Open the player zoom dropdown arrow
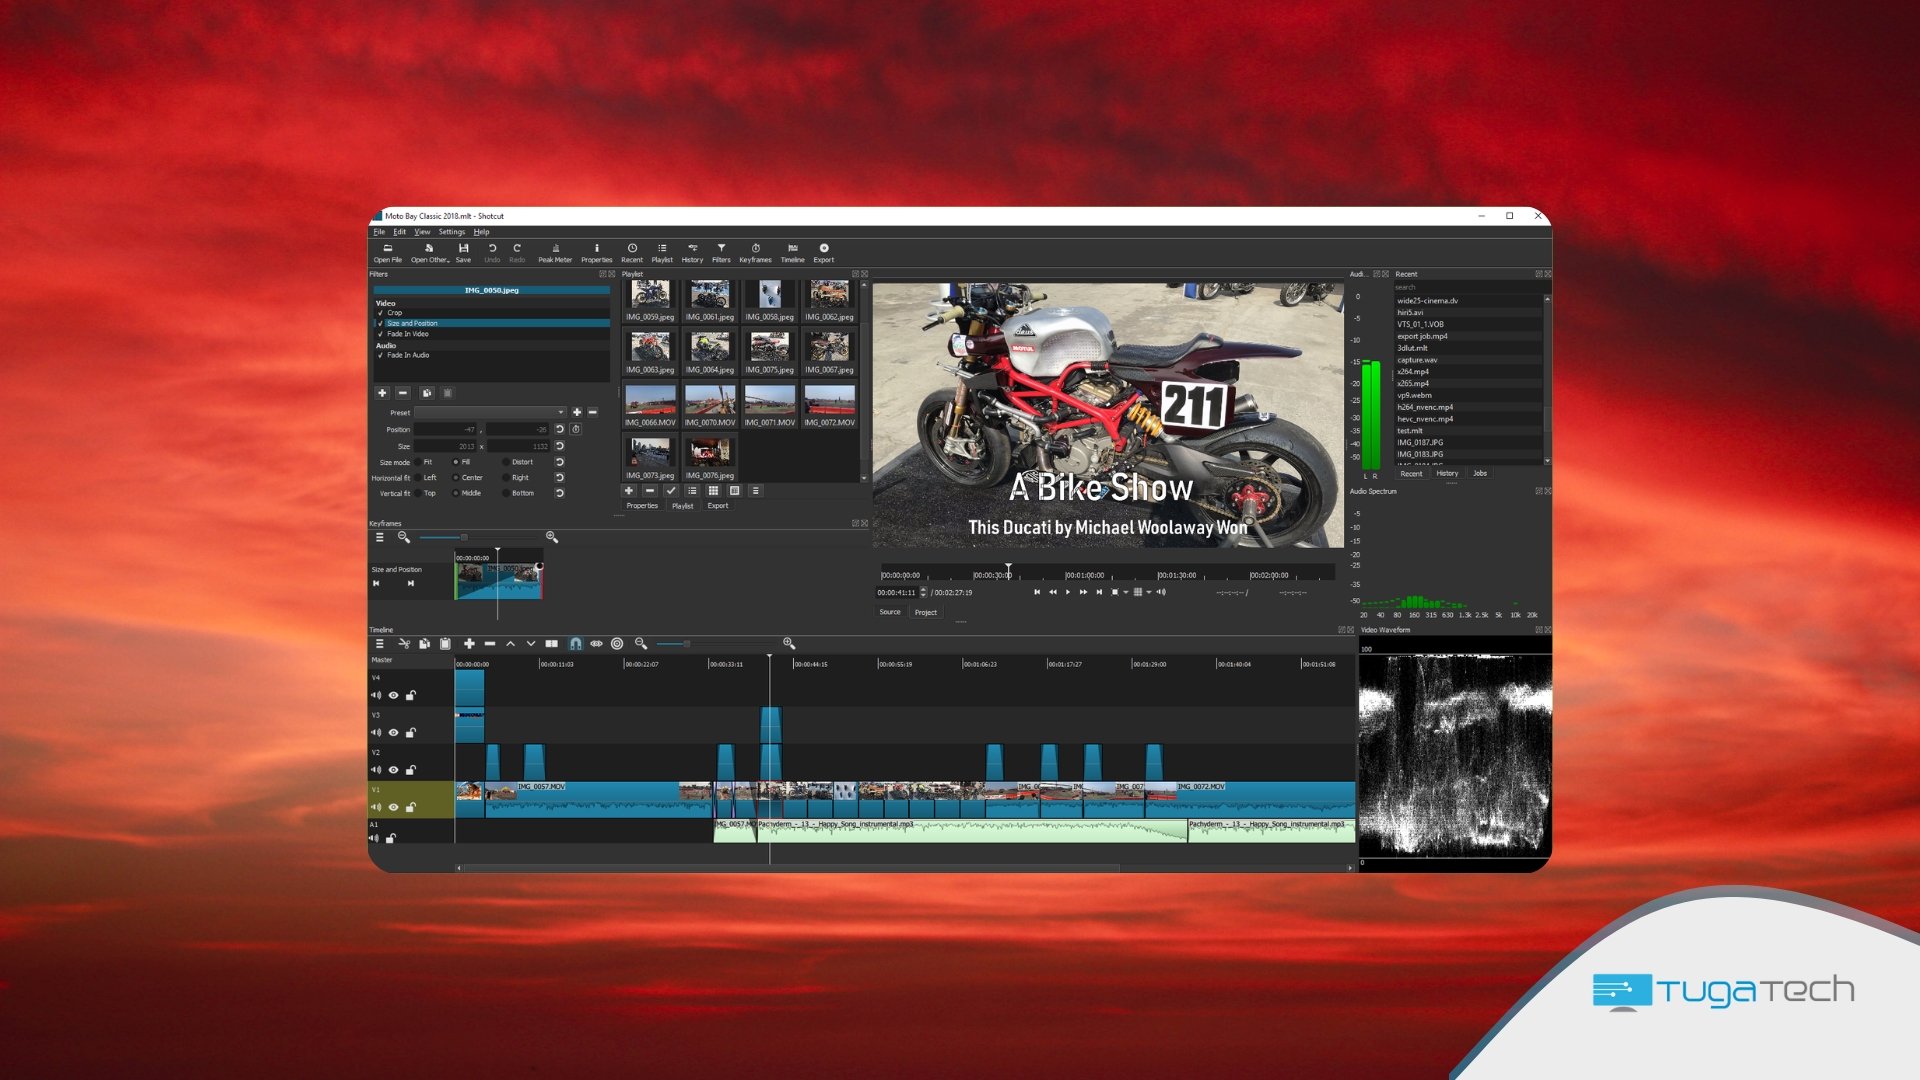The image size is (1920, 1080). tap(1126, 592)
